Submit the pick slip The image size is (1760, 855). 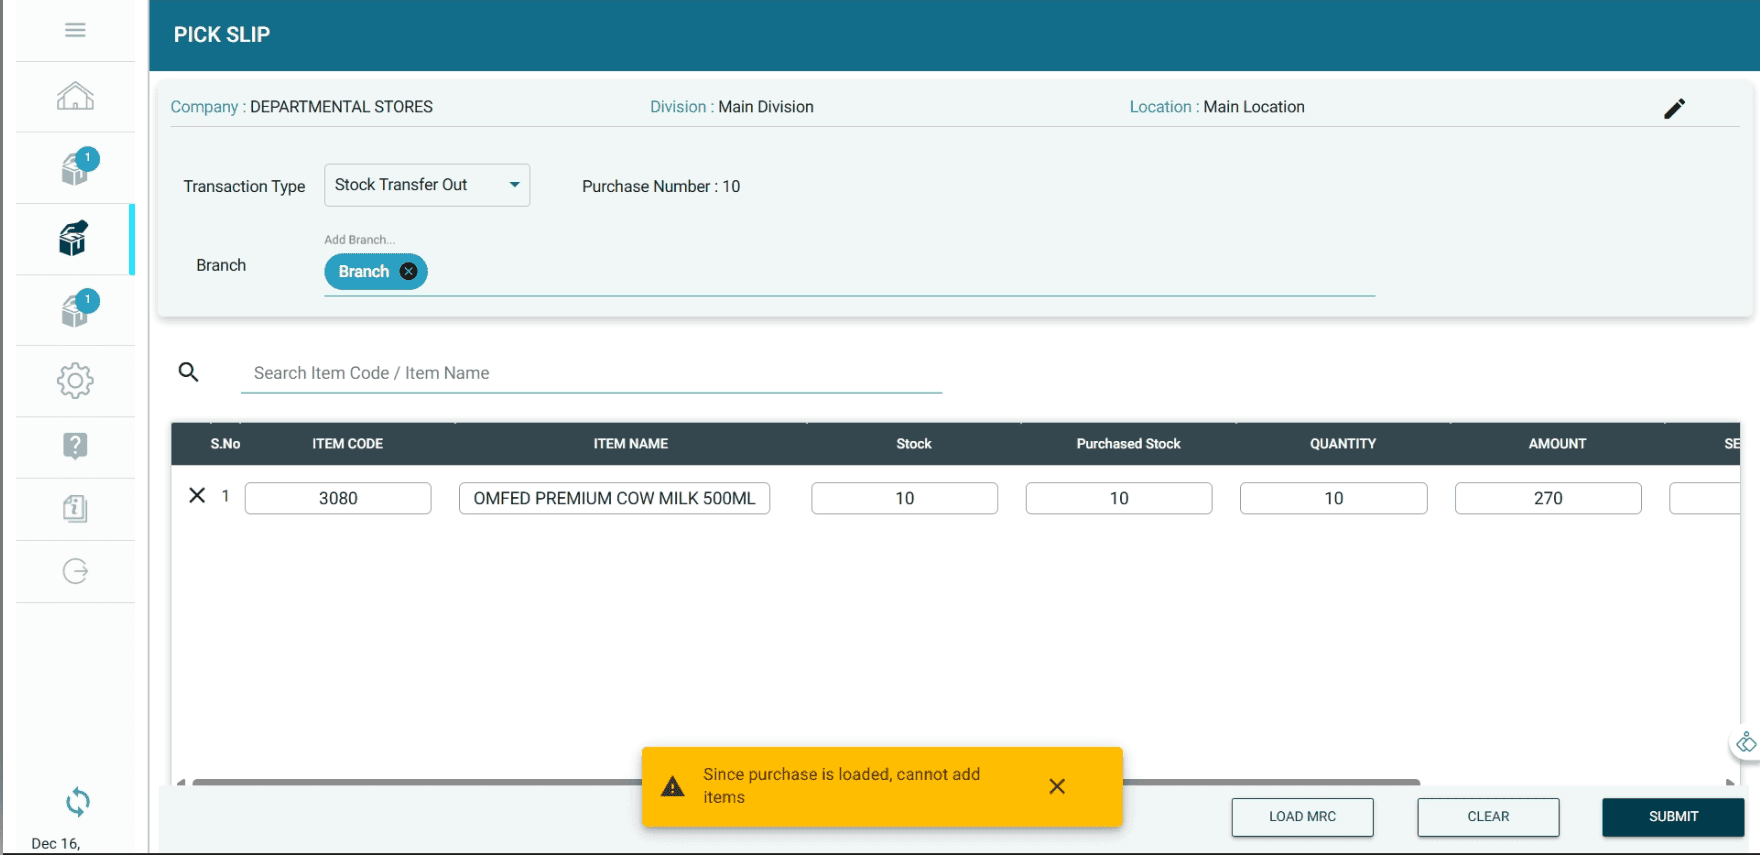[1672, 816]
